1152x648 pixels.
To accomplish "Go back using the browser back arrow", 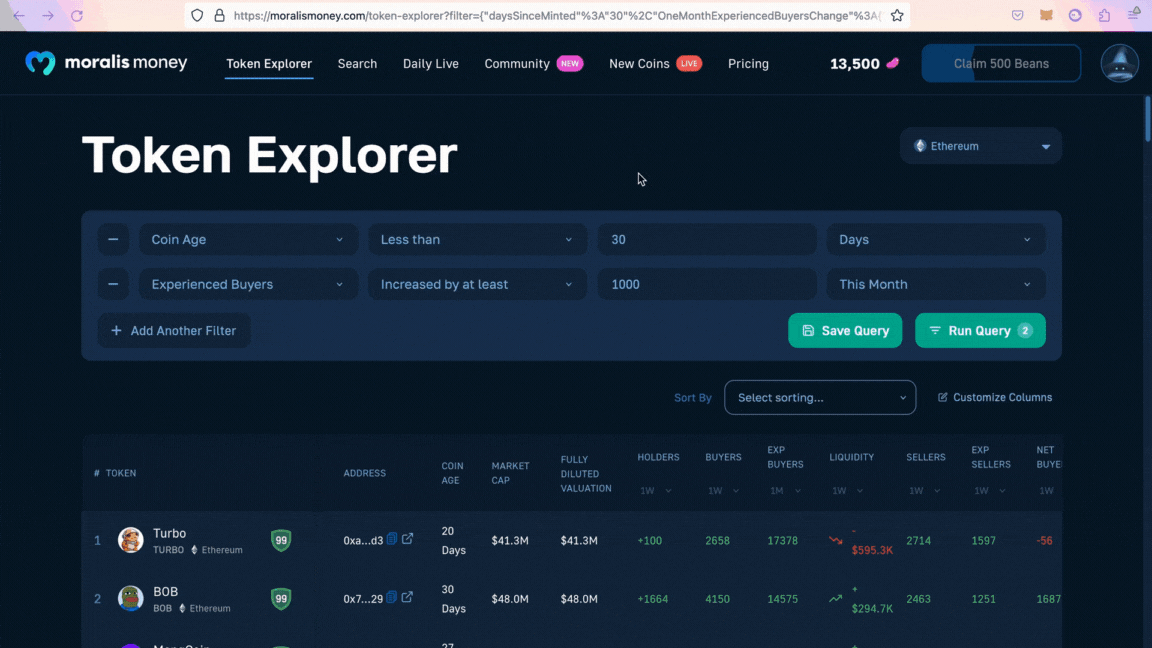I will pos(19,15).
